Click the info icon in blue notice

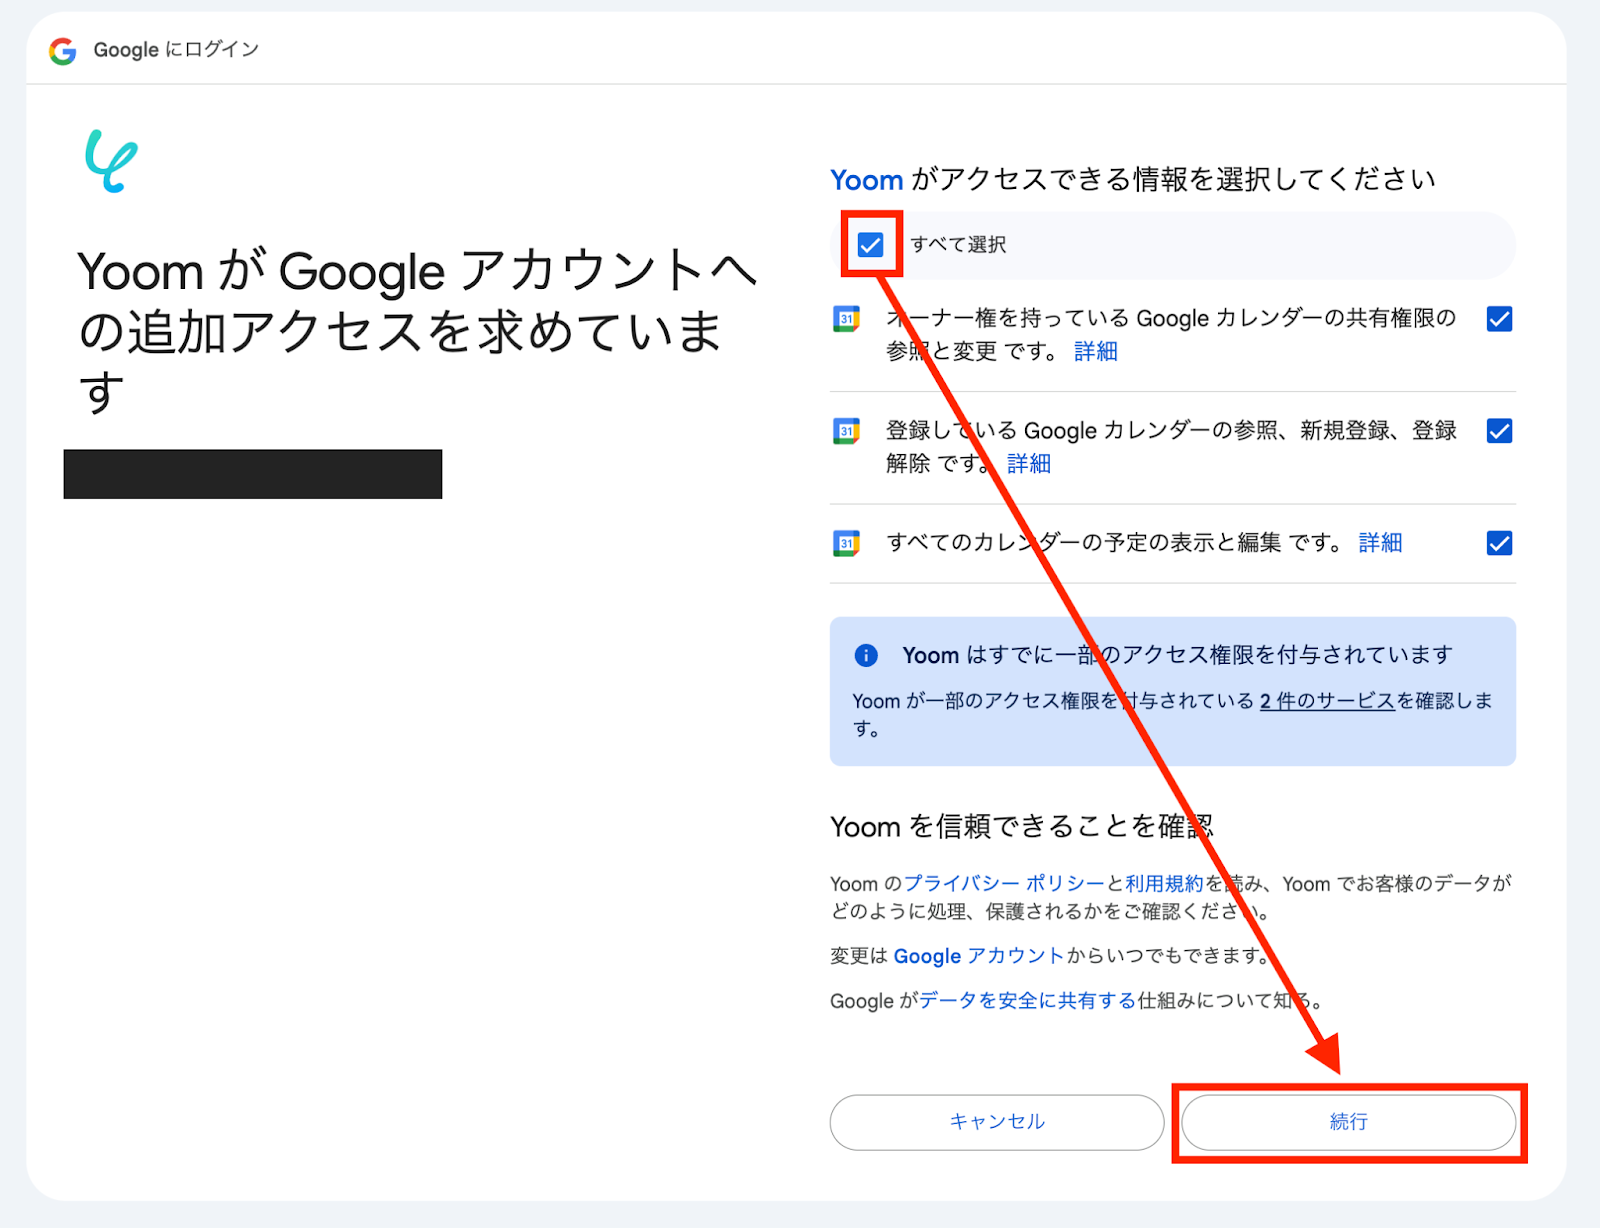(866, 655)
